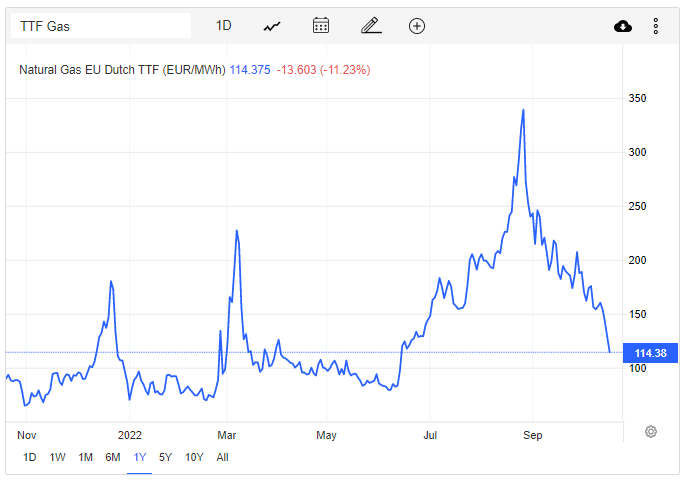Select the 1W time range
This screenshot has height=481, width=684.
[57, 457]
